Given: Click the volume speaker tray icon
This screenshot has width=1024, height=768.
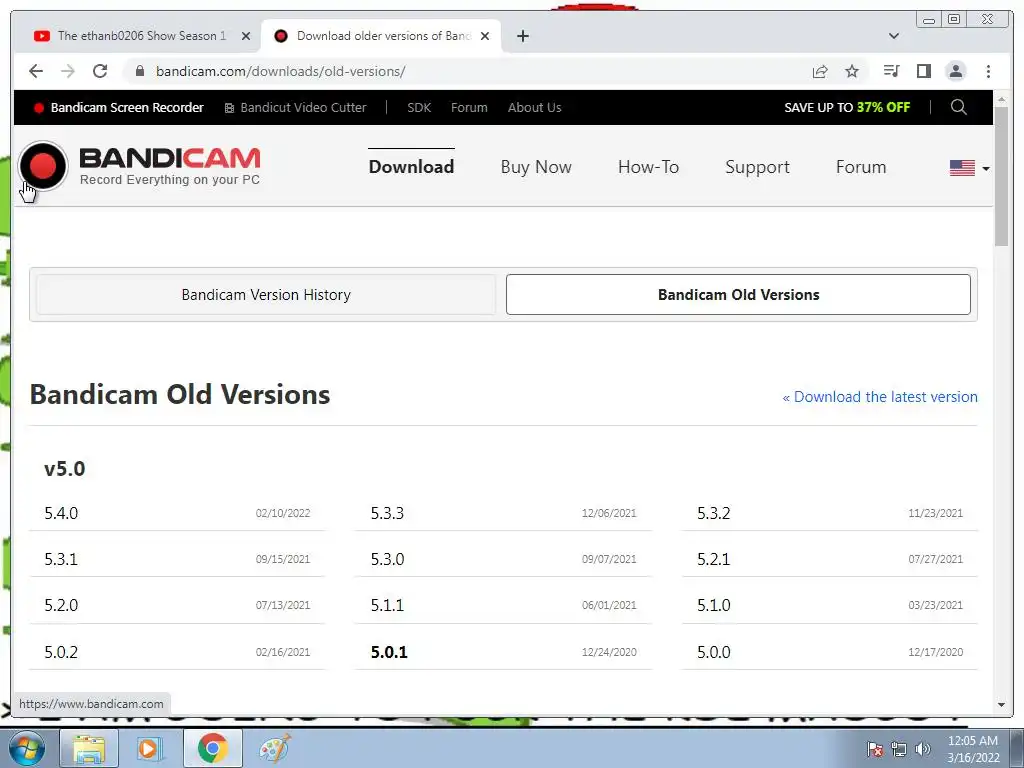Looking at the screenshot, I should tap(923, 749).
